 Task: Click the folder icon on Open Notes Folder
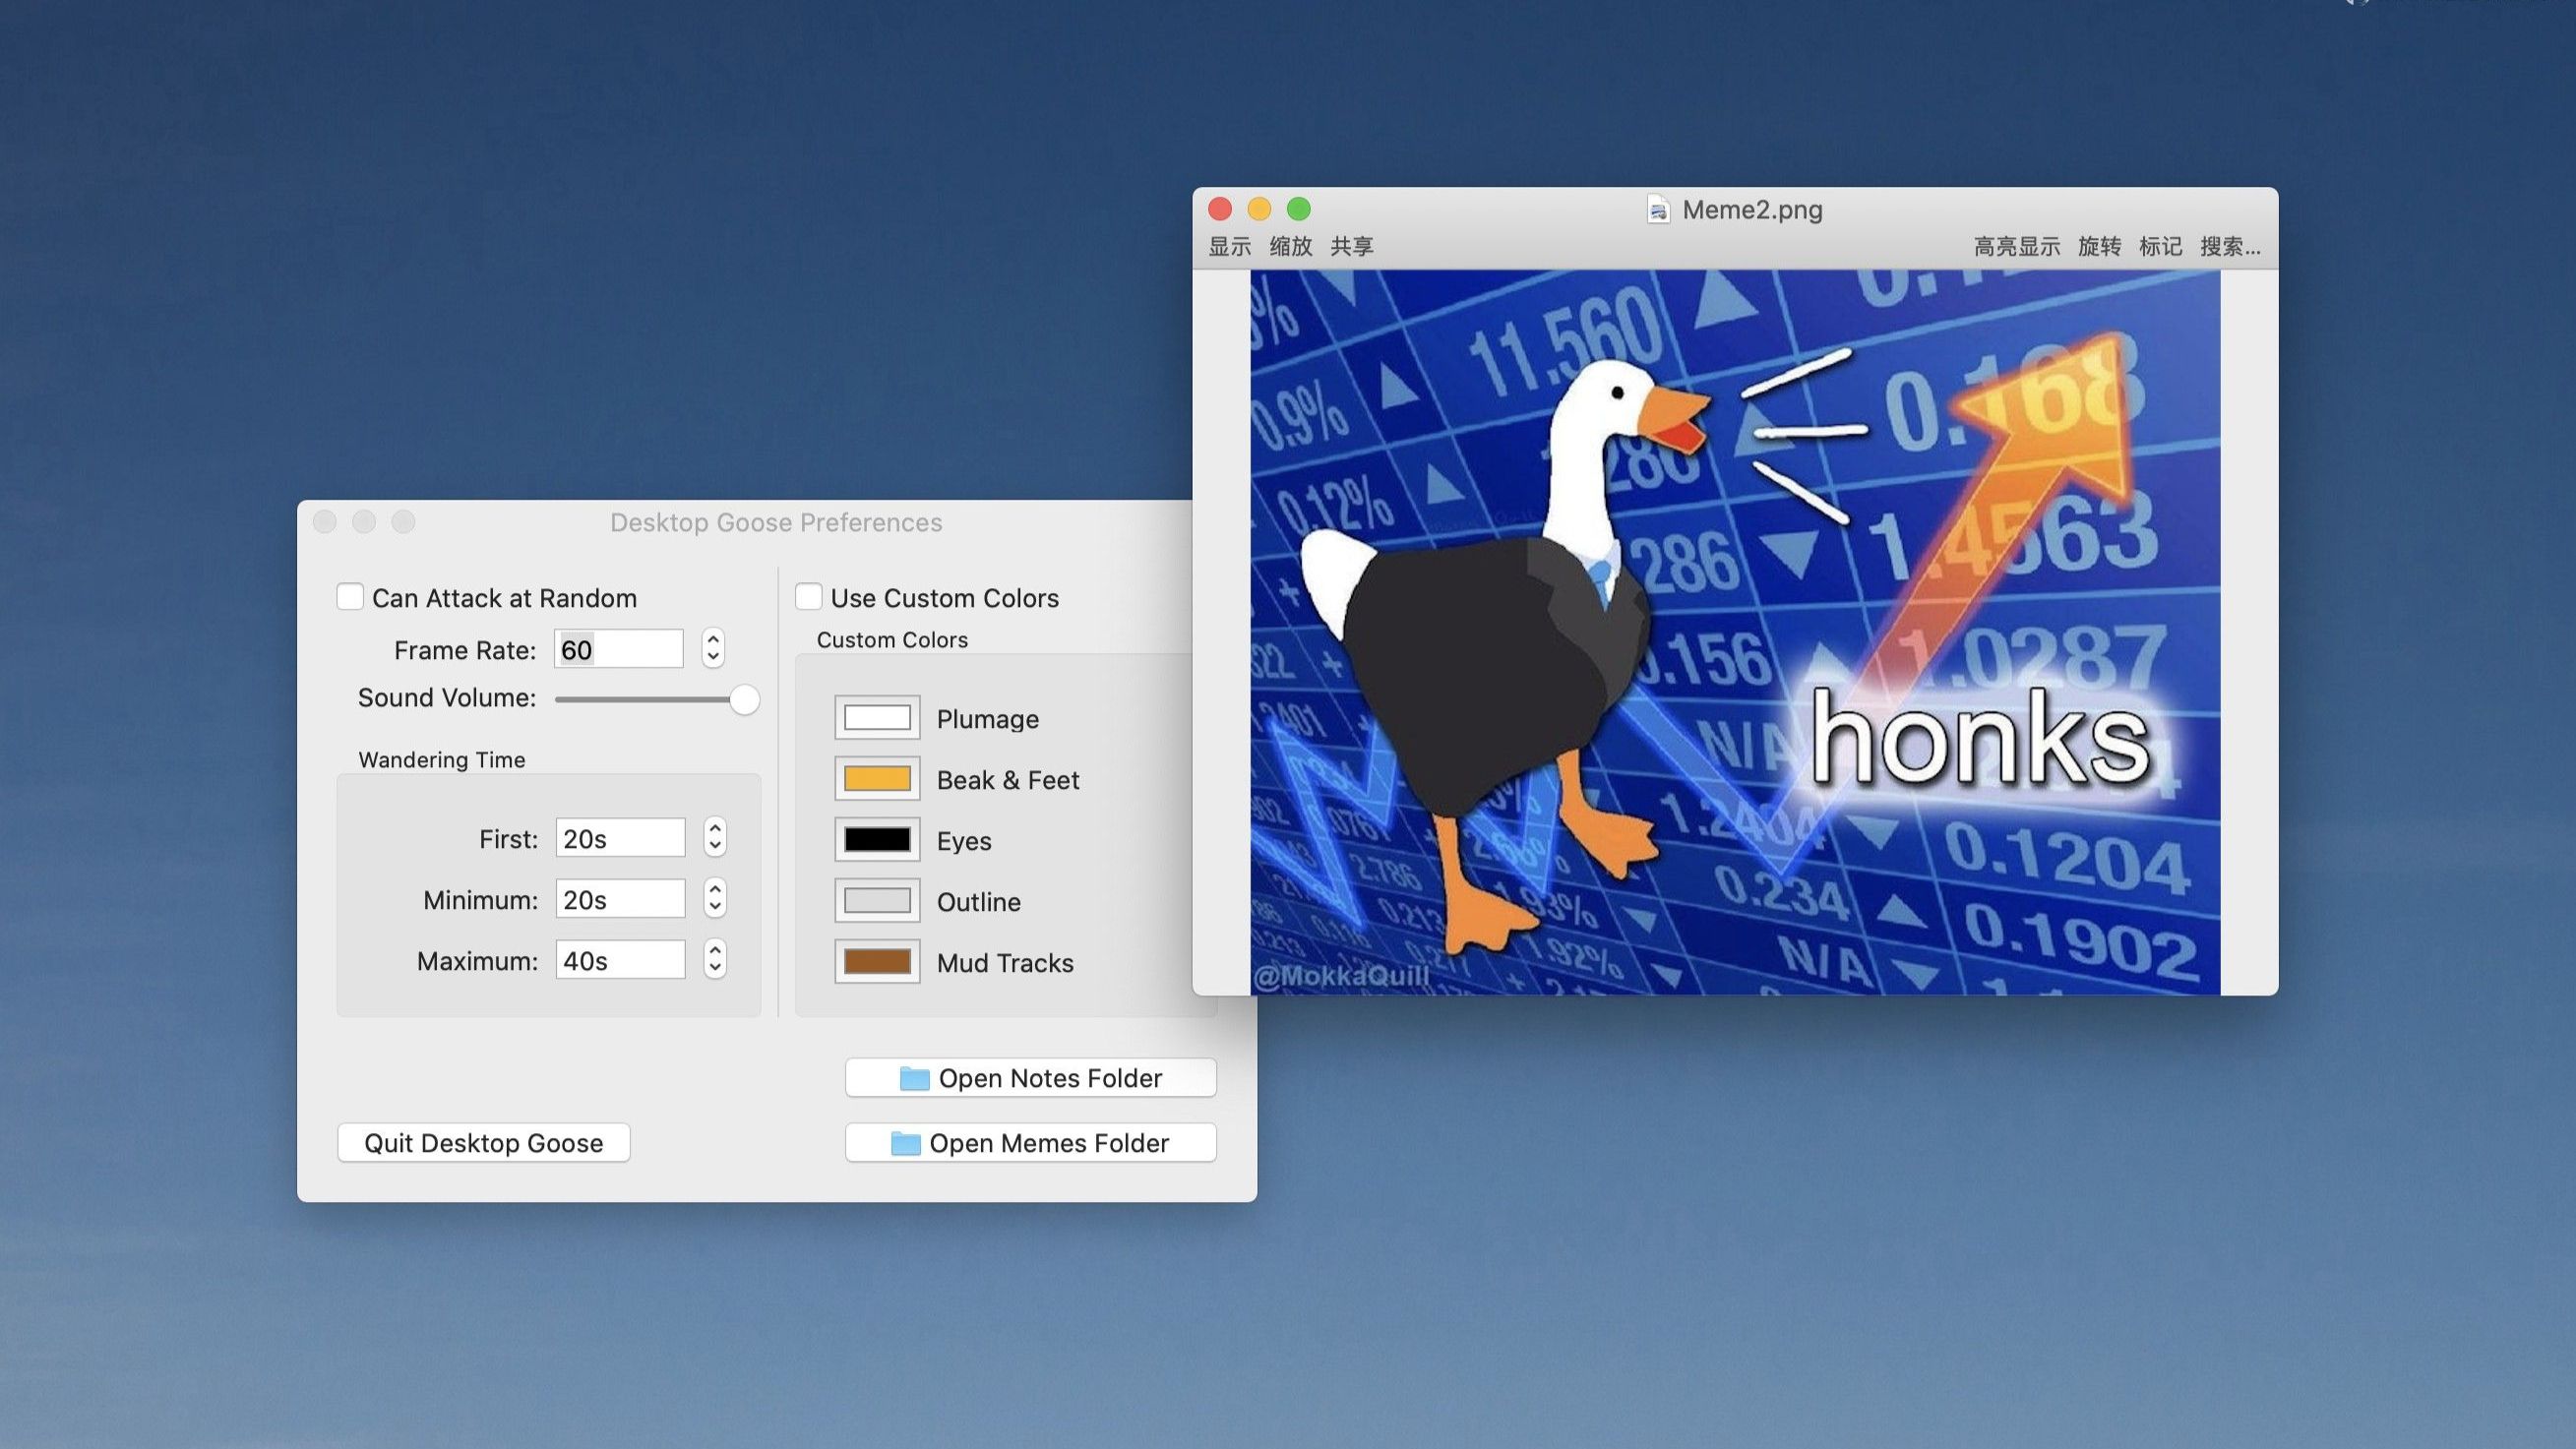tap(913, 1078)
